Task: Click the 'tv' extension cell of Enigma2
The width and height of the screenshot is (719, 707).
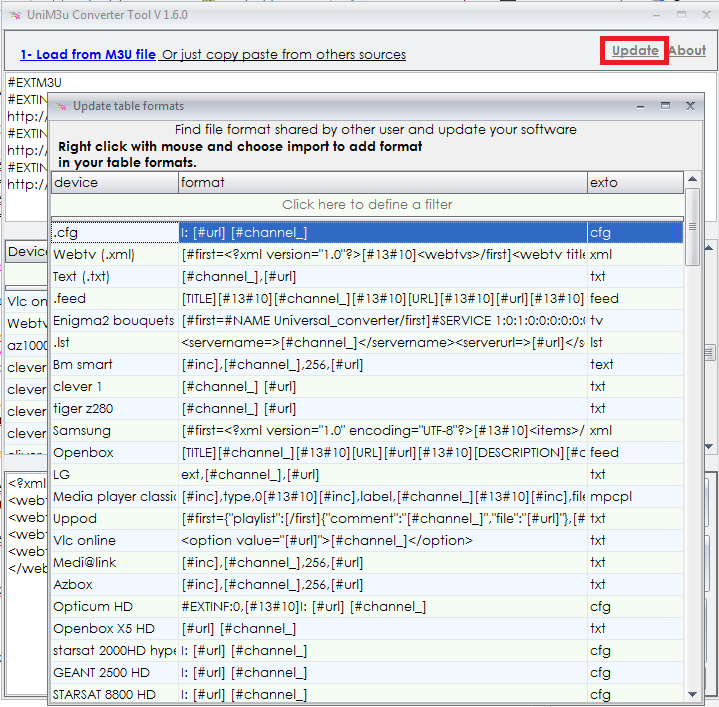Action: pos(635,320)
